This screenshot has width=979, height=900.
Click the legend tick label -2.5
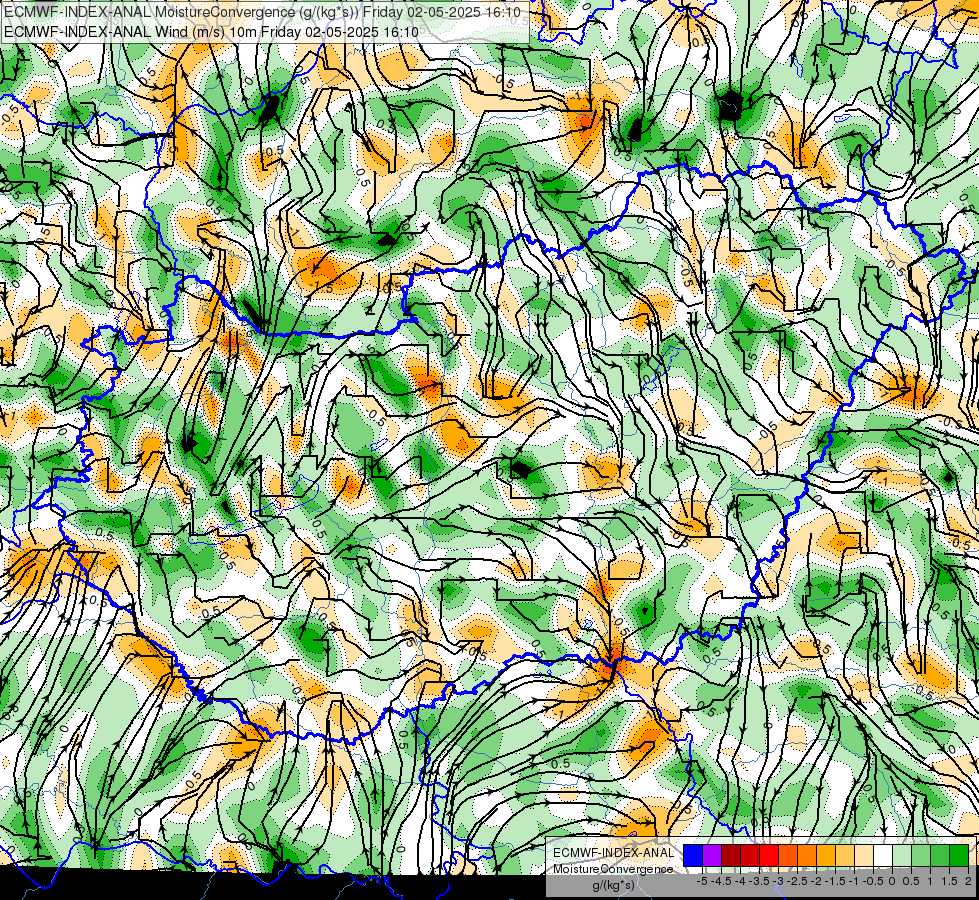pyautogui.click(x=797, y=881)
